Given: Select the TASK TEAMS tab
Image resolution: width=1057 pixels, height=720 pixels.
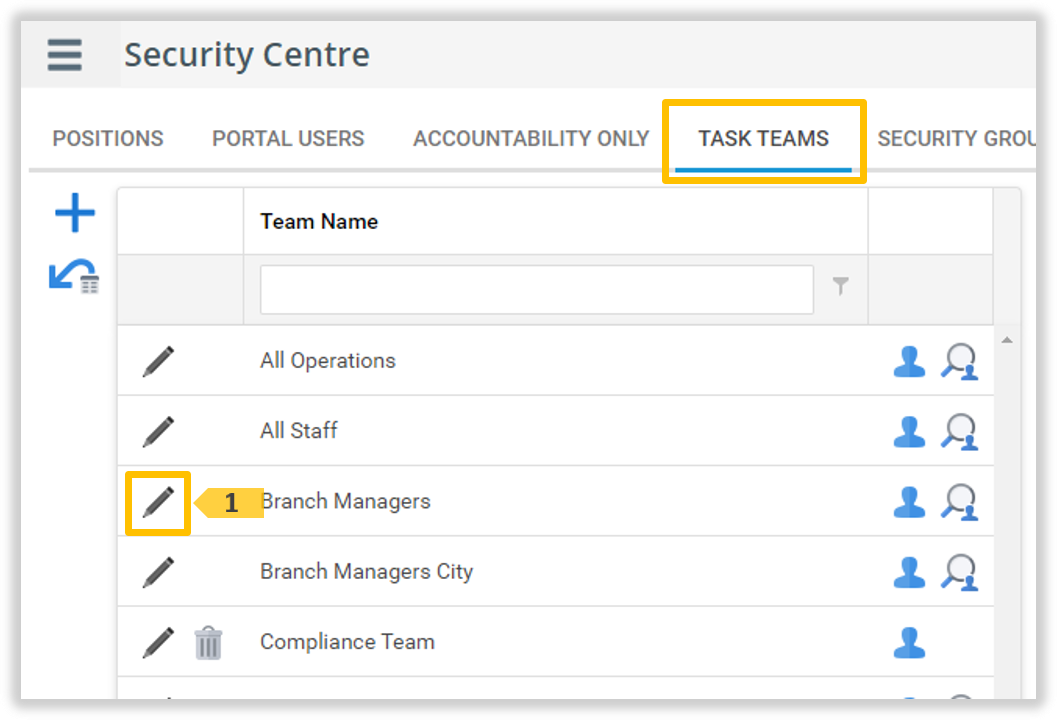Looking at the screenshot, I should point(763,139).
